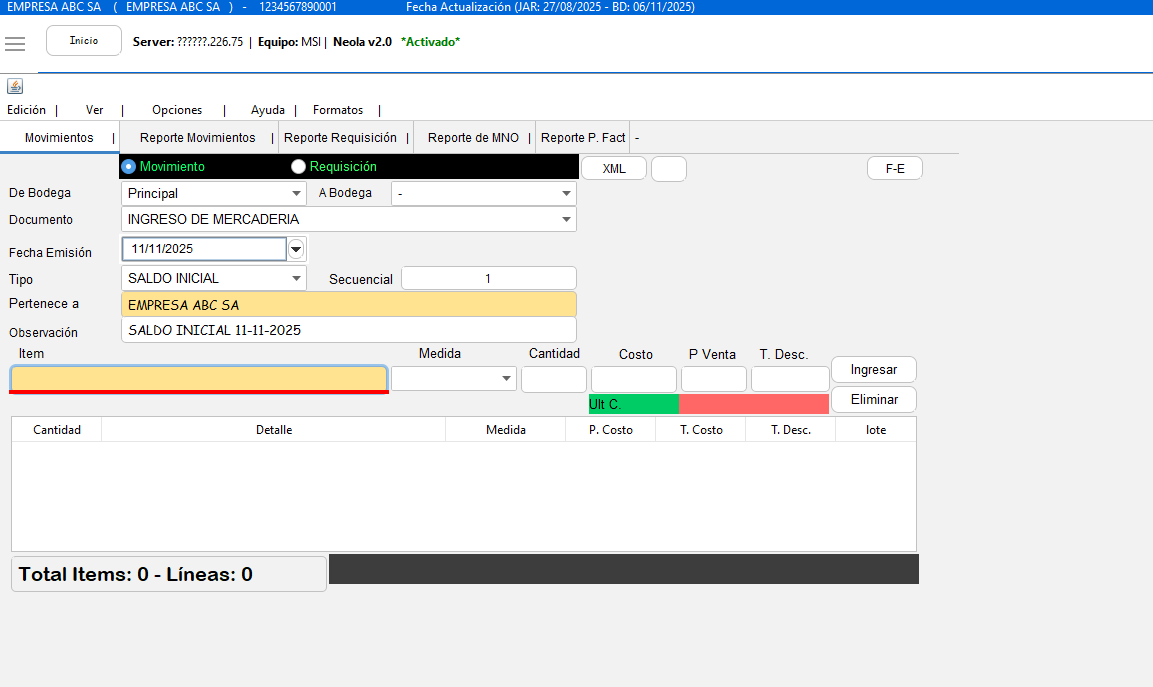The height and width of the screenshot is (687, 1153).
Task: Expand the Medida combo box
Action: tap(506, 379)
